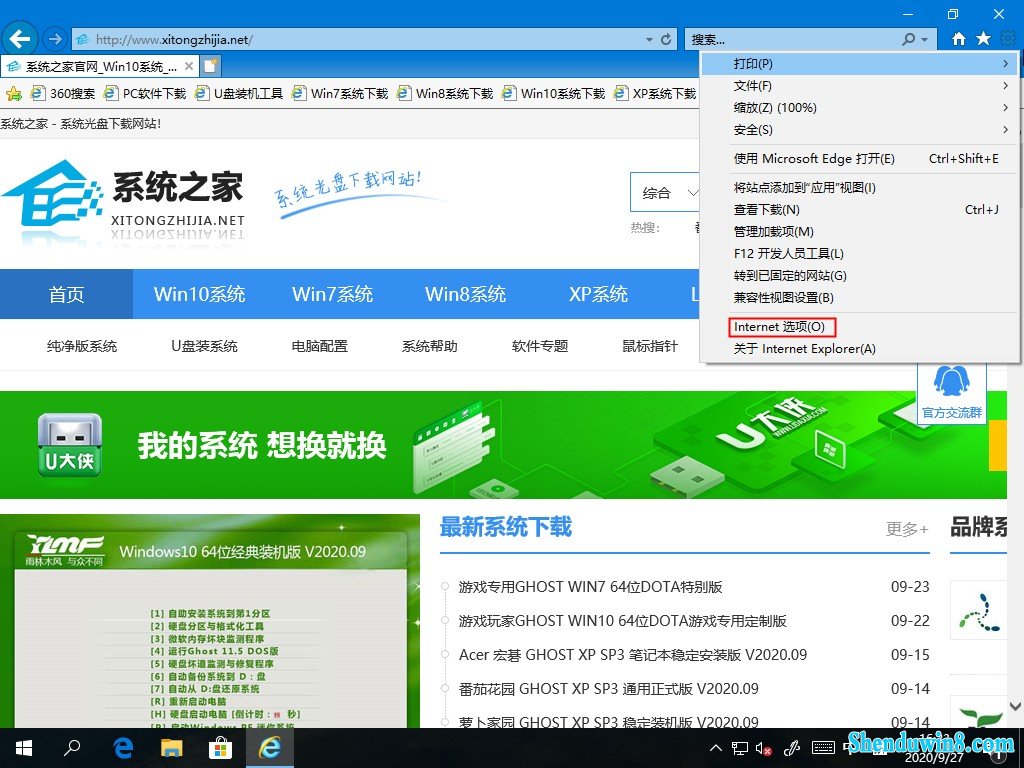Click the network tray icon
1024x768 pixels.
[740, 748]
